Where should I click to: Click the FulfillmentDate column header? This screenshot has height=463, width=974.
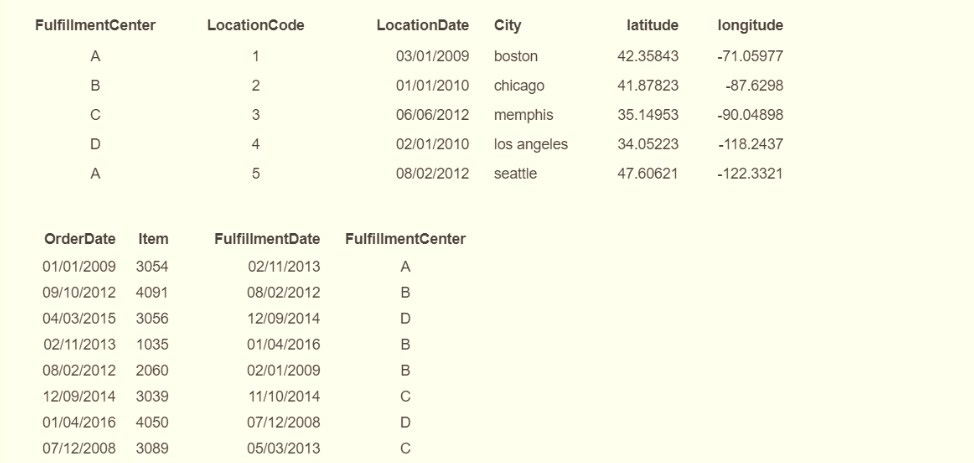coord(267,239)
